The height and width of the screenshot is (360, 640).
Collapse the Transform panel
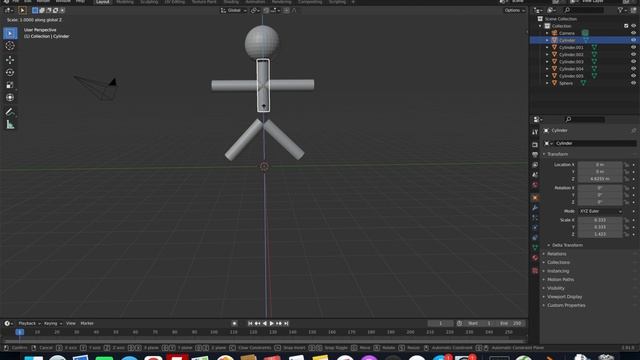coord(557,154)
